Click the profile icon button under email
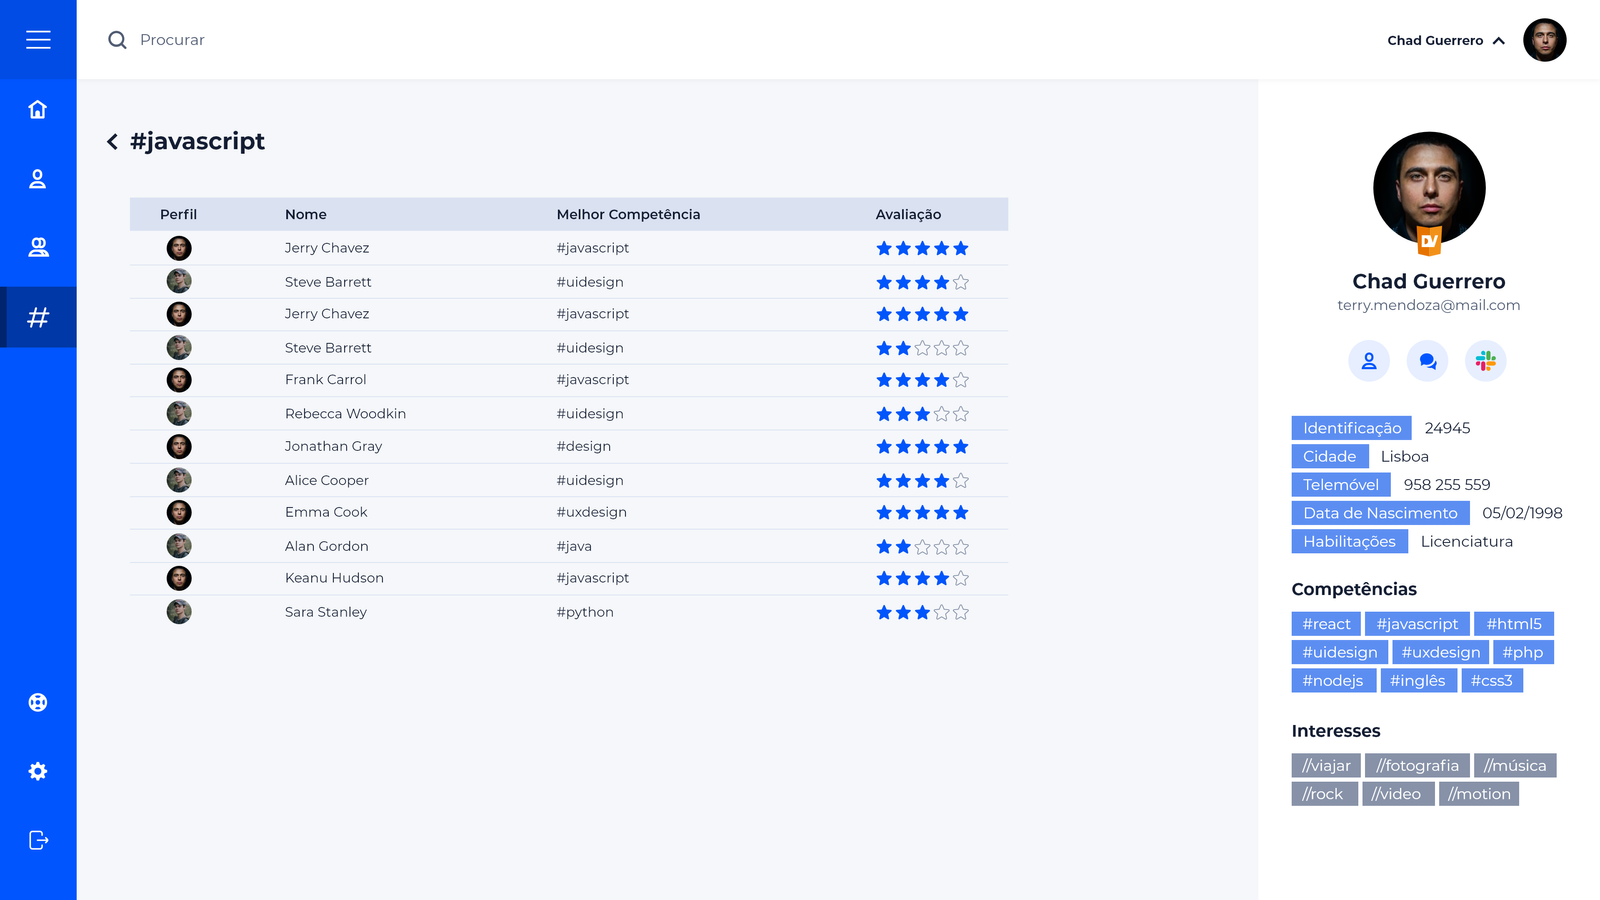This screenshot has height=900, width=1600. (1369, 361)
